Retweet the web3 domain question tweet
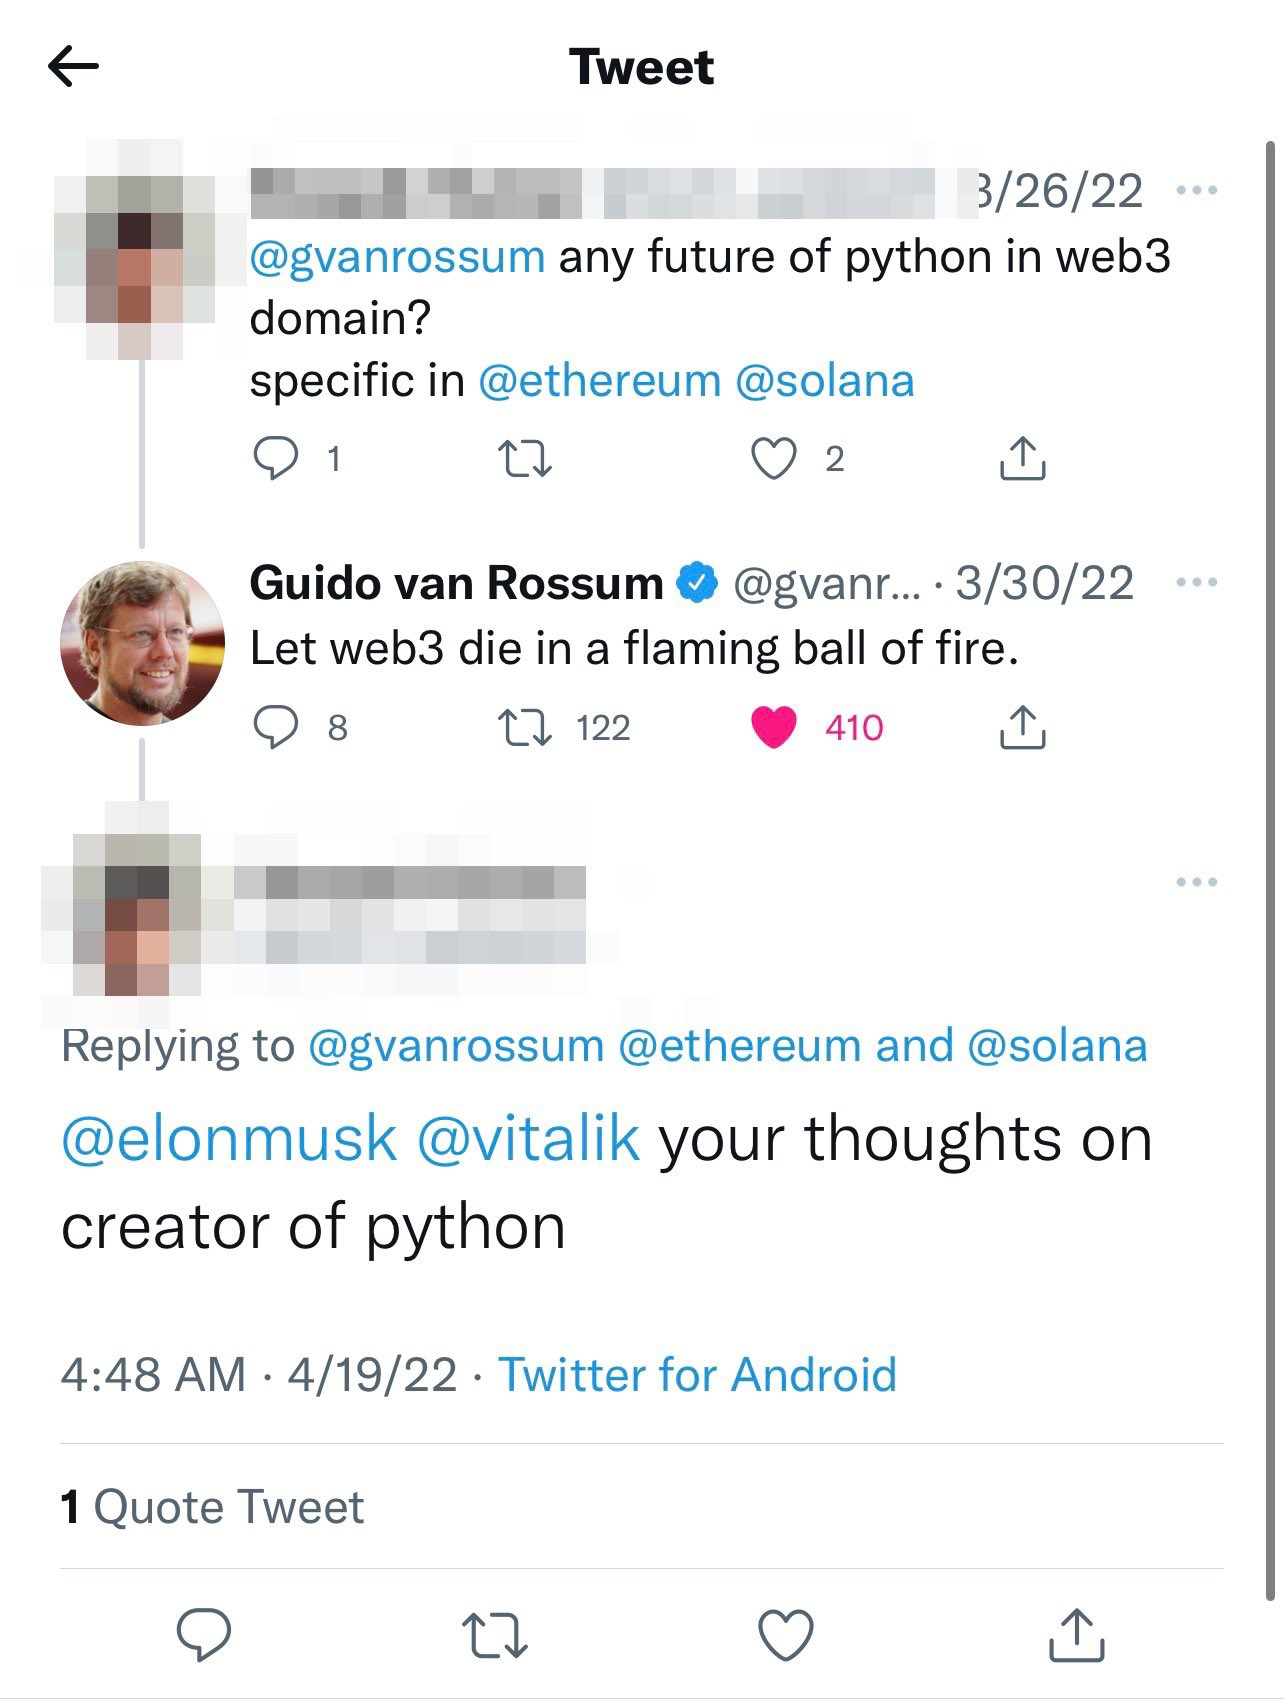Image resolution: width=1284 pixels, height=1705 pixels. [525, 459]
